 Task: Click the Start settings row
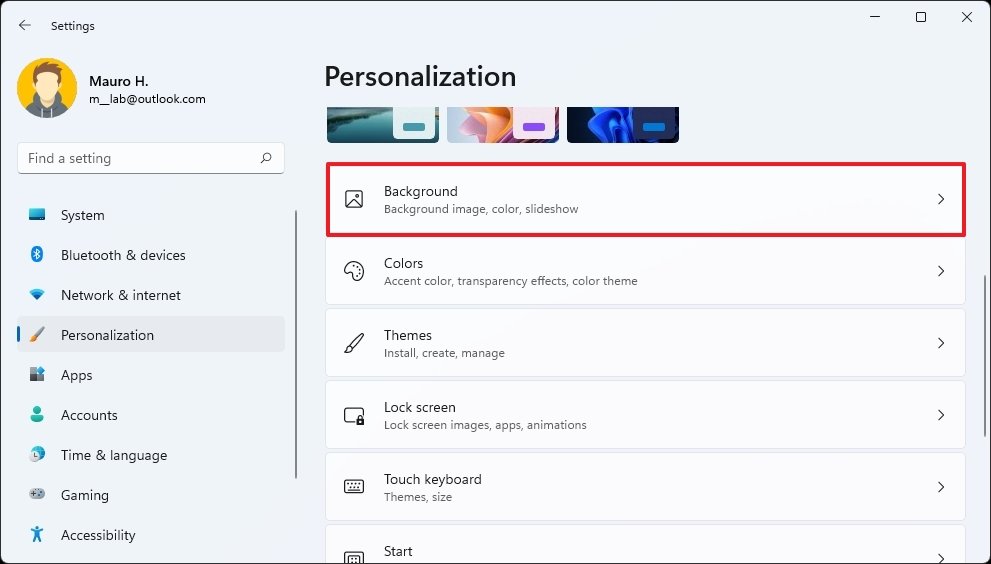tap(645, 545)
